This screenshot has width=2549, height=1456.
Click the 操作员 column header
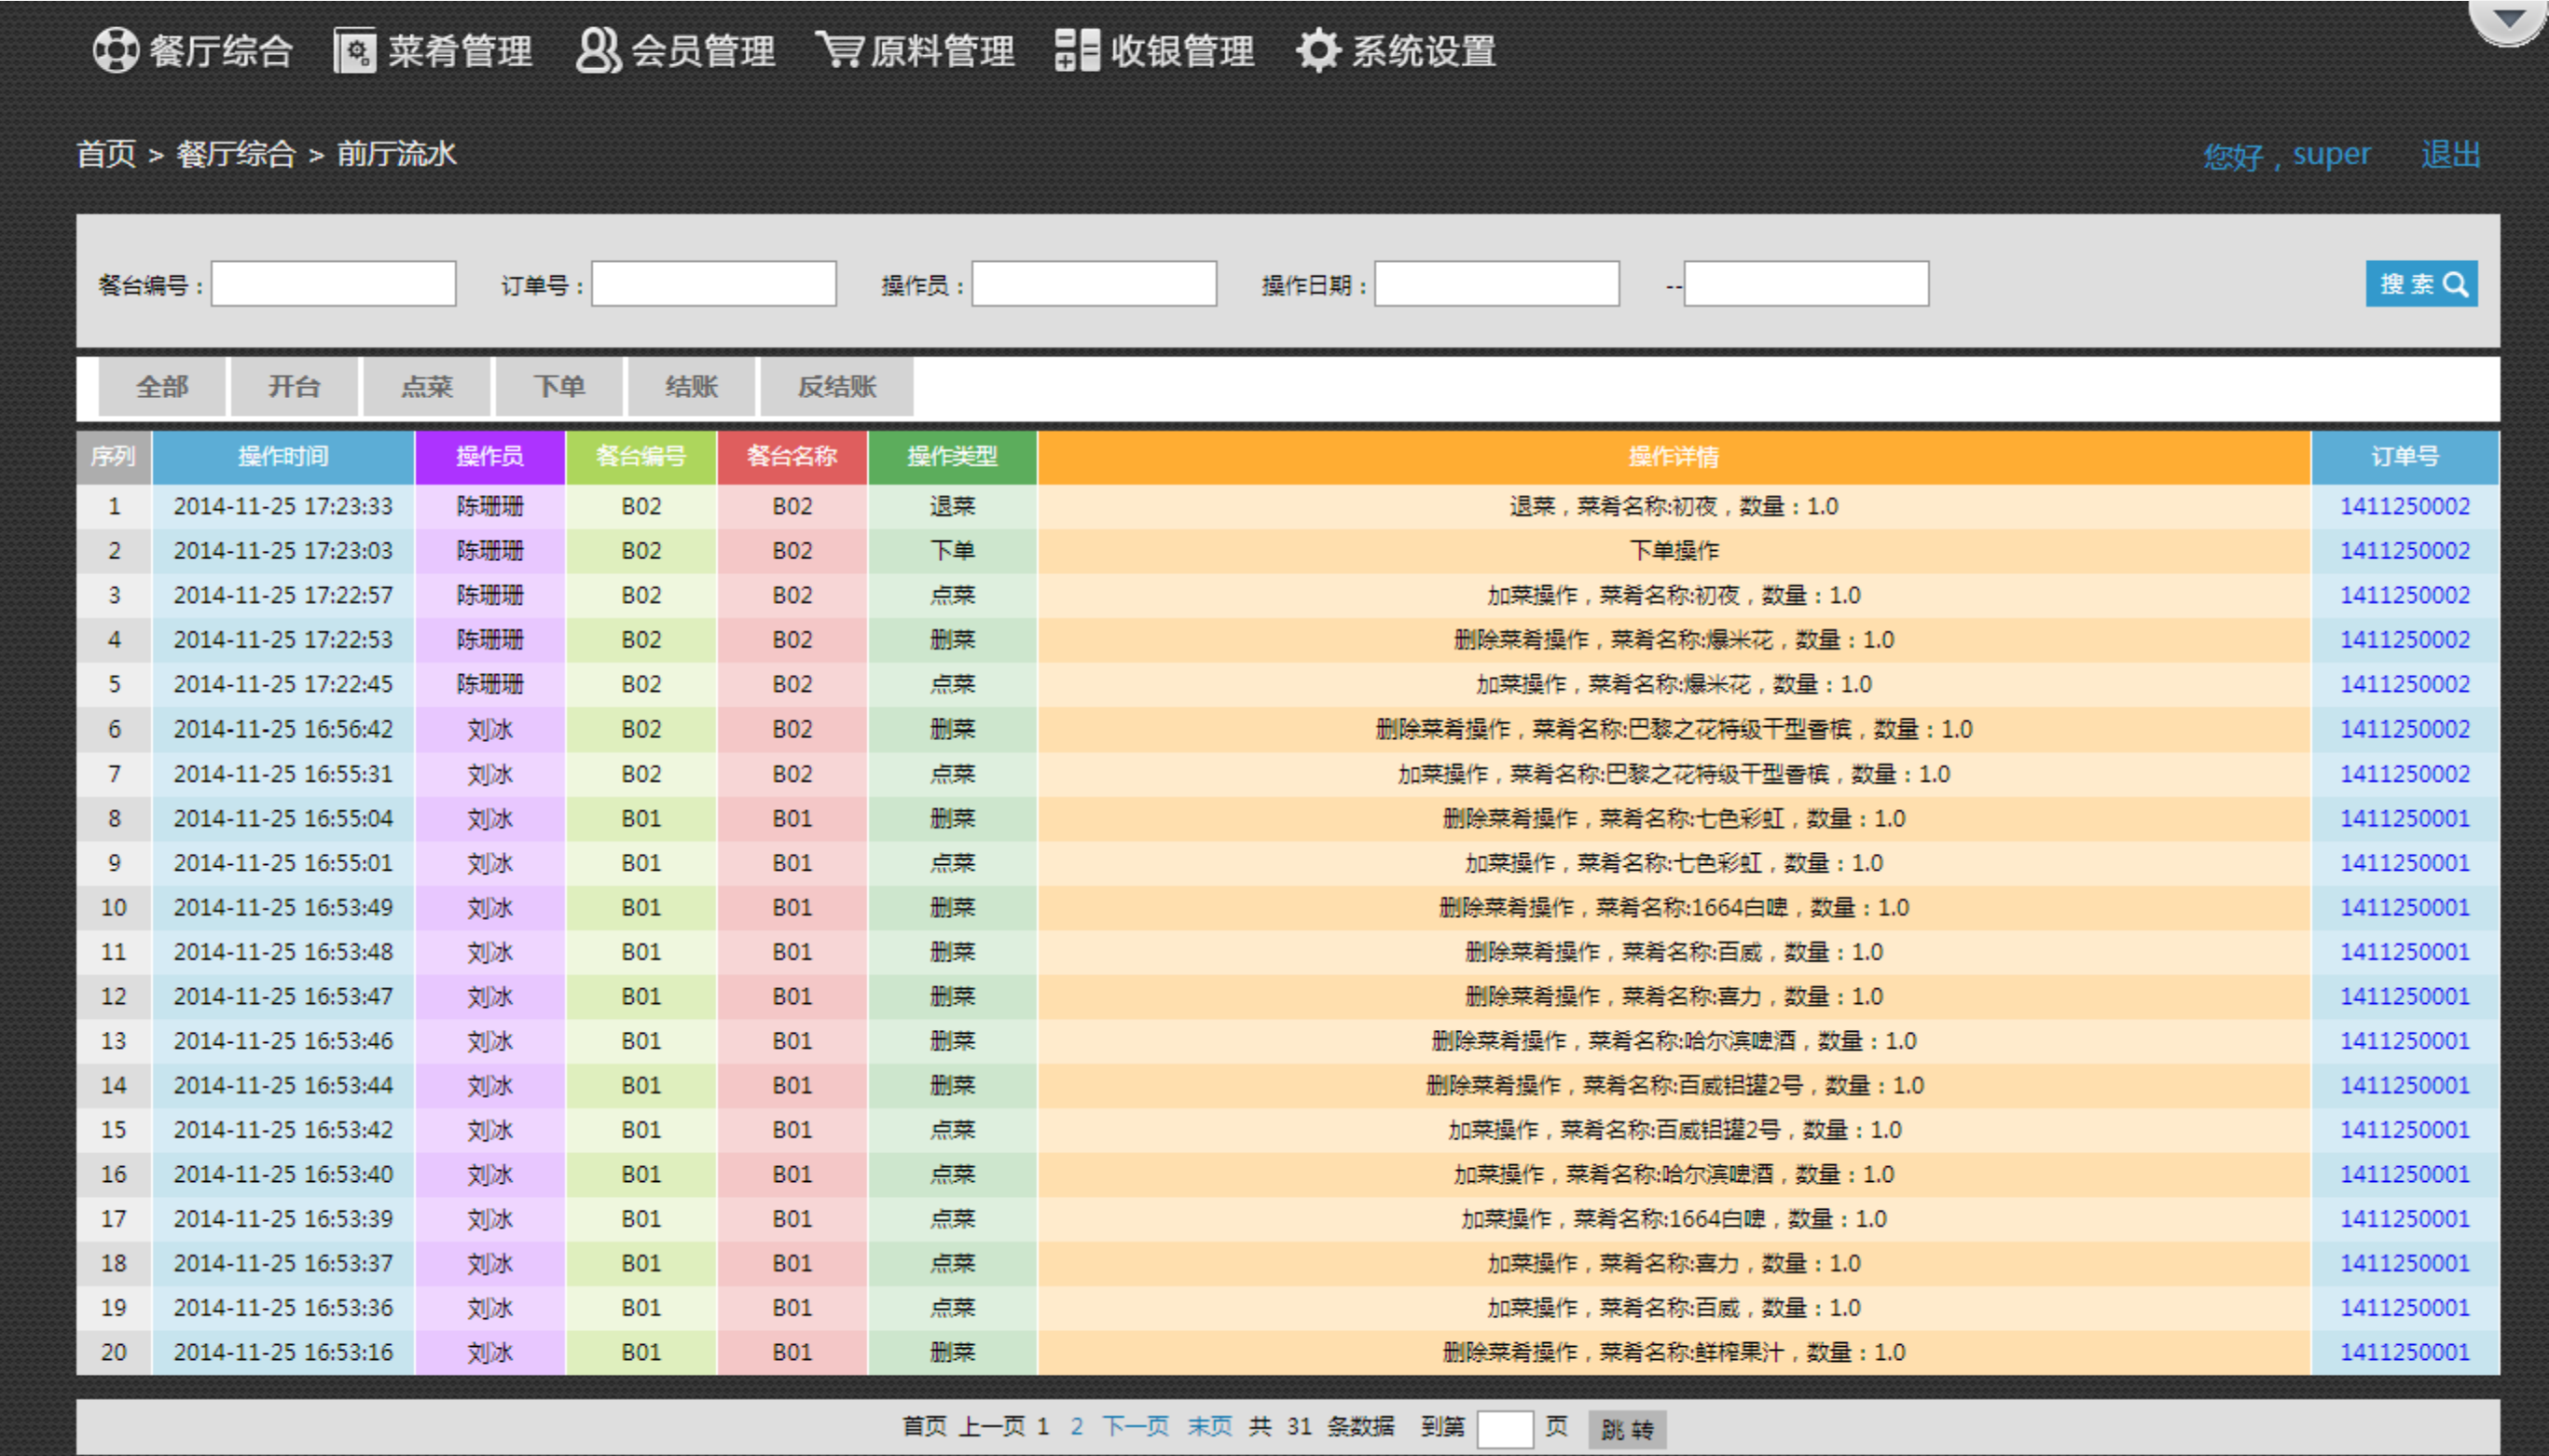(x=490, y=457)
